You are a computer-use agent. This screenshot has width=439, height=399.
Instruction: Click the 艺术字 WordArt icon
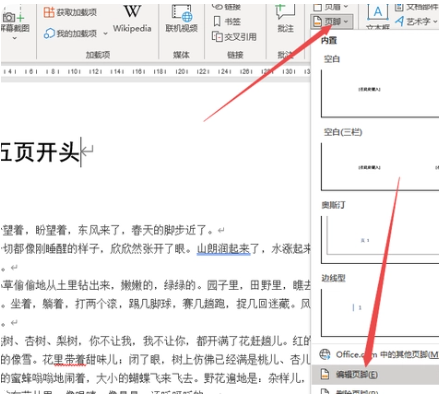click(399, 22)
